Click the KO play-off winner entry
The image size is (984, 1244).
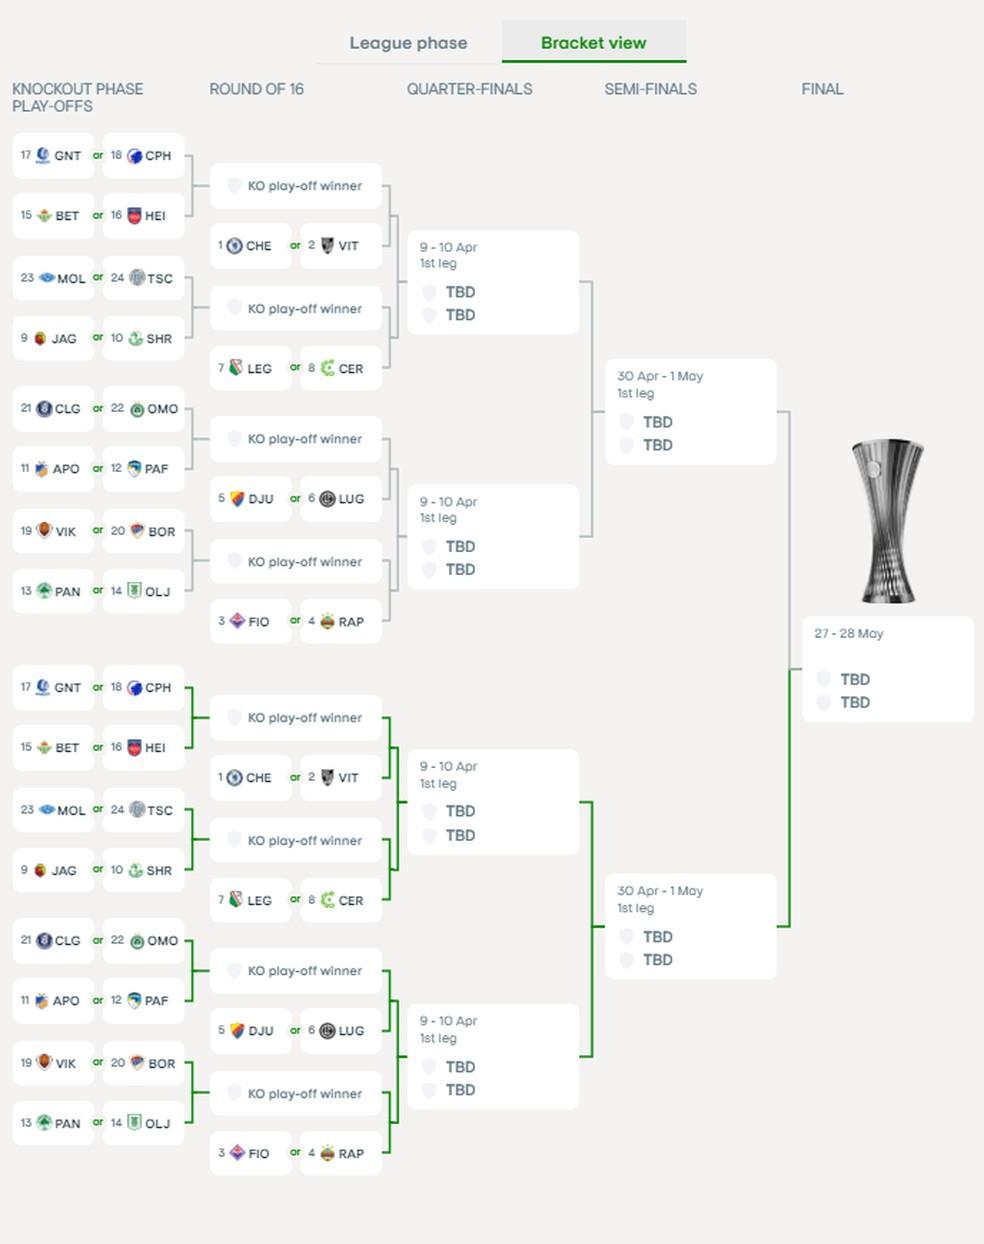[x=295, y=186]
